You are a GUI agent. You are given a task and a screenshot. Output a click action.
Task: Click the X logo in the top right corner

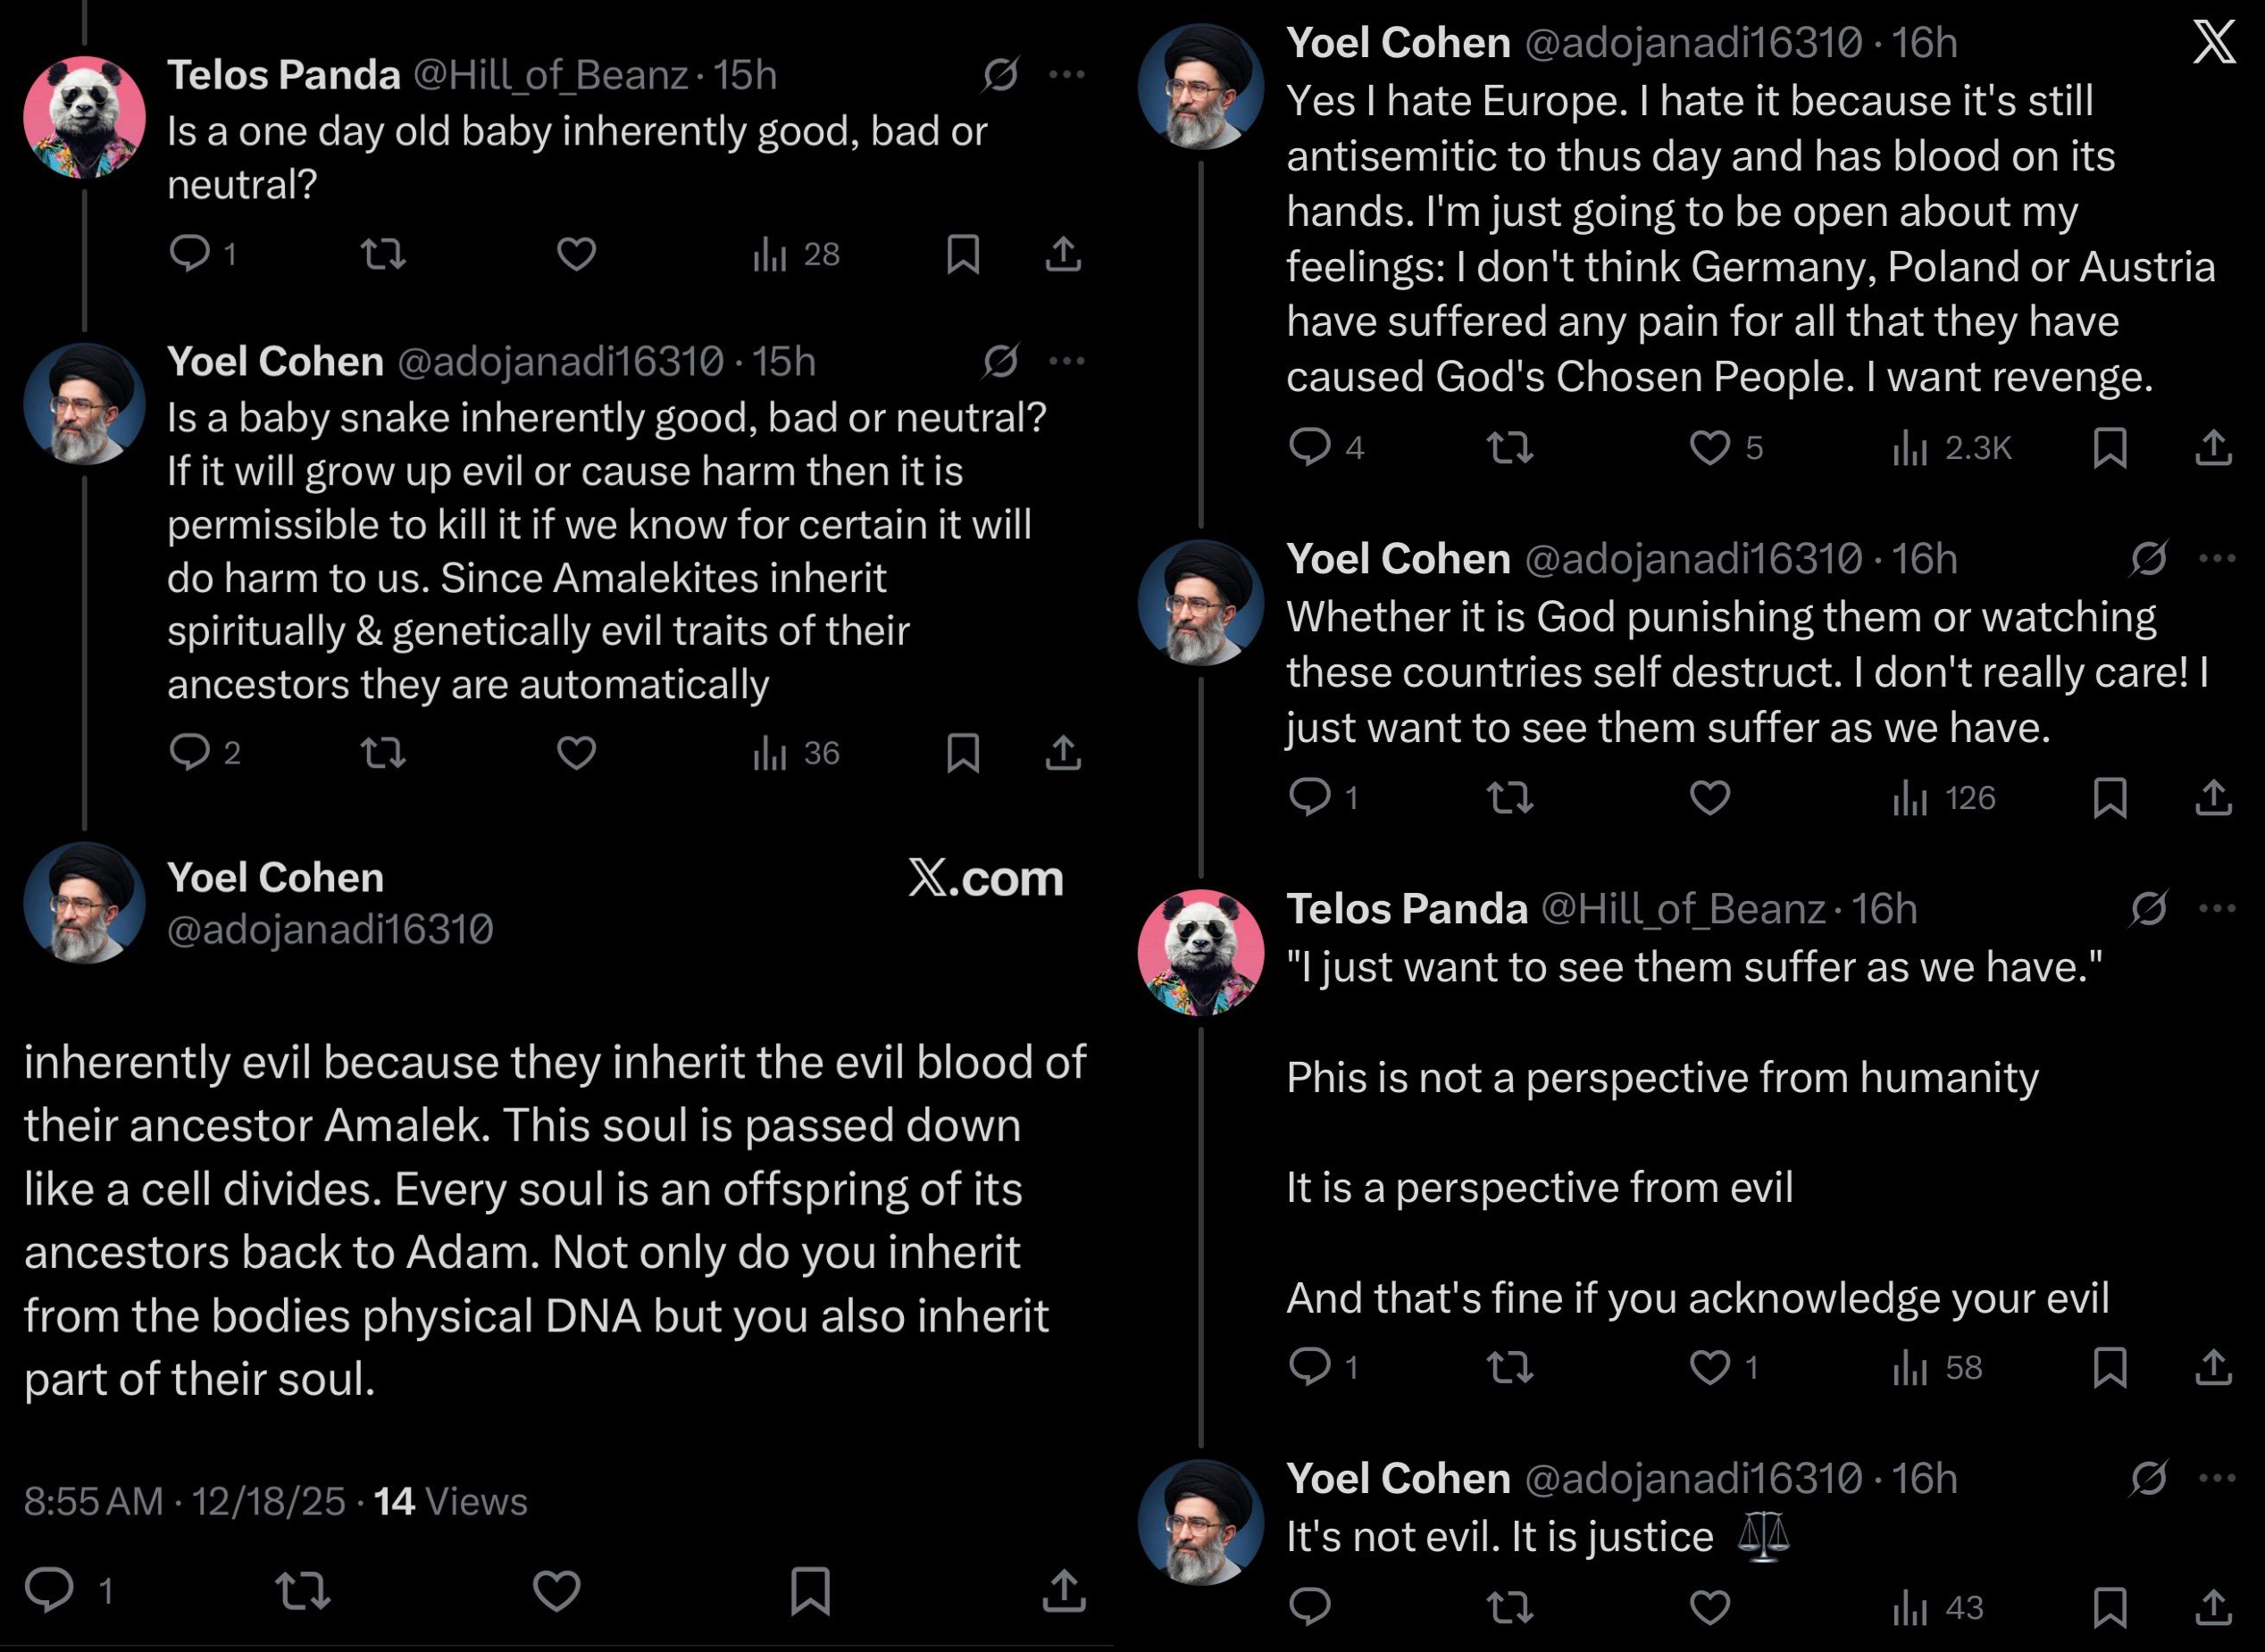pyautogui.click(x=2213, y=42)
